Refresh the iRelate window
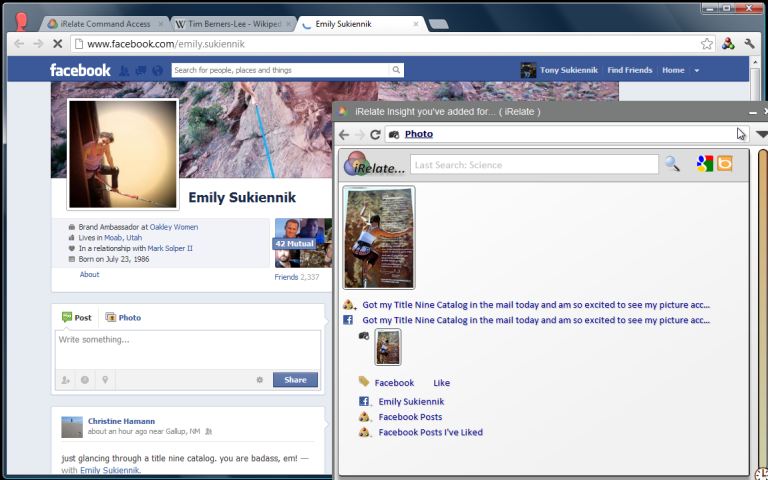768x480 pixels. coord(375,134)
